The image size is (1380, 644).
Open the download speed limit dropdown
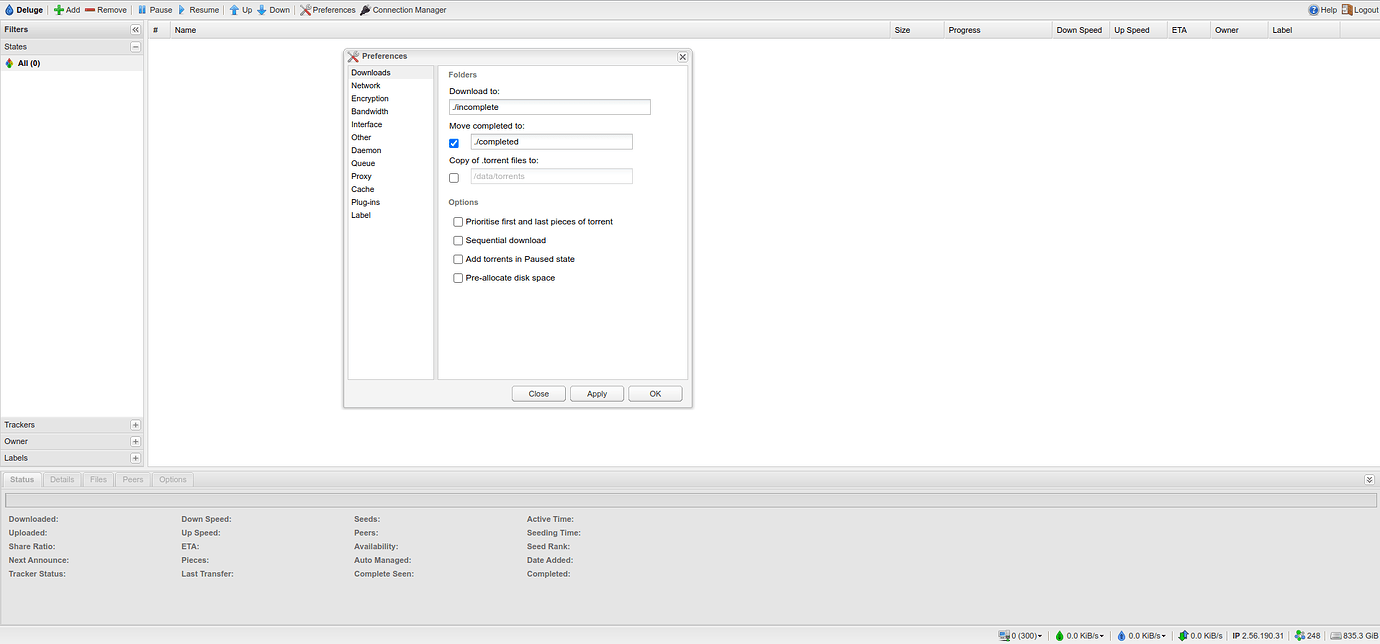pos(1081,634)
